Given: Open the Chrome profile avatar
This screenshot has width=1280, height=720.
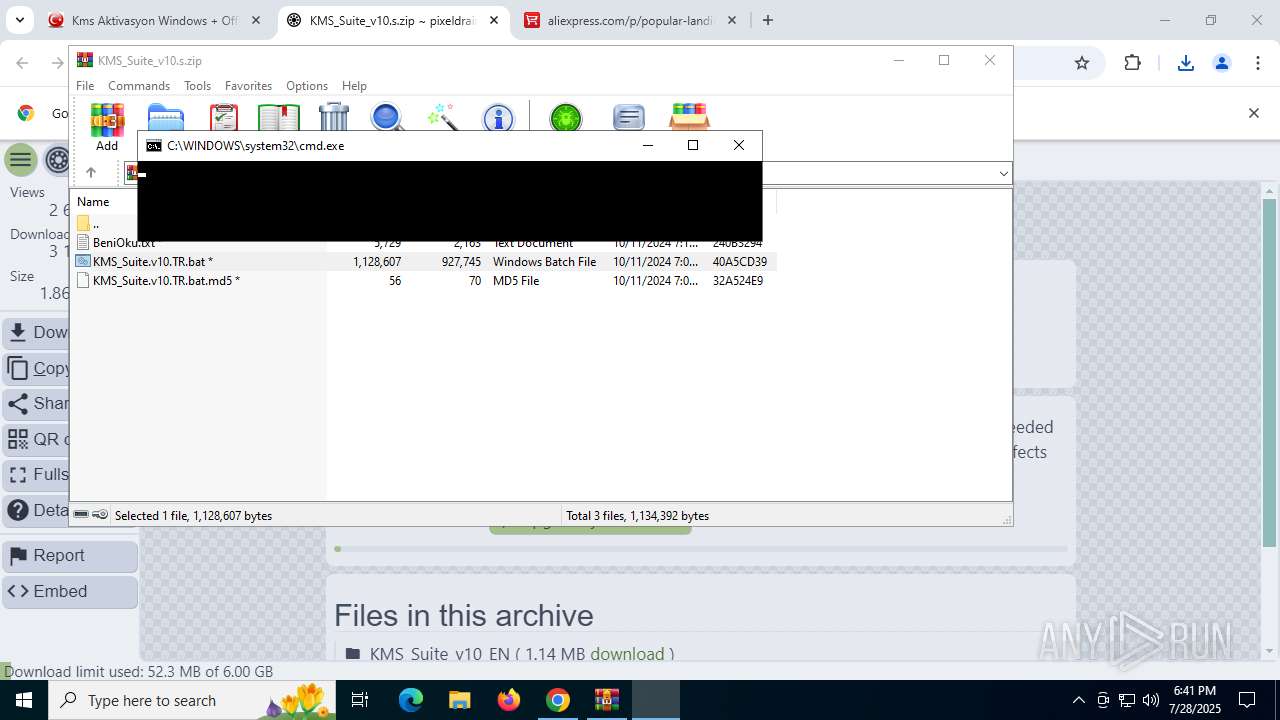Looking at the screenshot, I should tap(1222, 63).
